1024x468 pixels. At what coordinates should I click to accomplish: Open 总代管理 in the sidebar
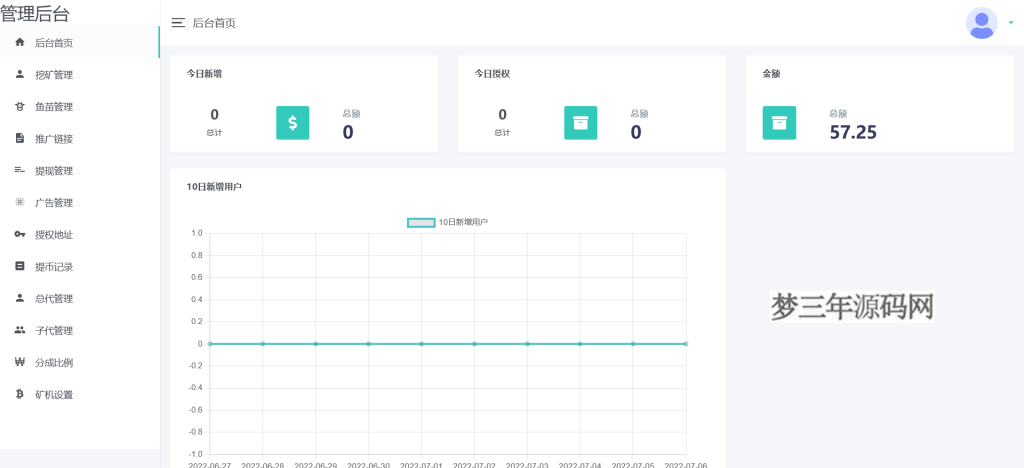[x=54, y=299]
